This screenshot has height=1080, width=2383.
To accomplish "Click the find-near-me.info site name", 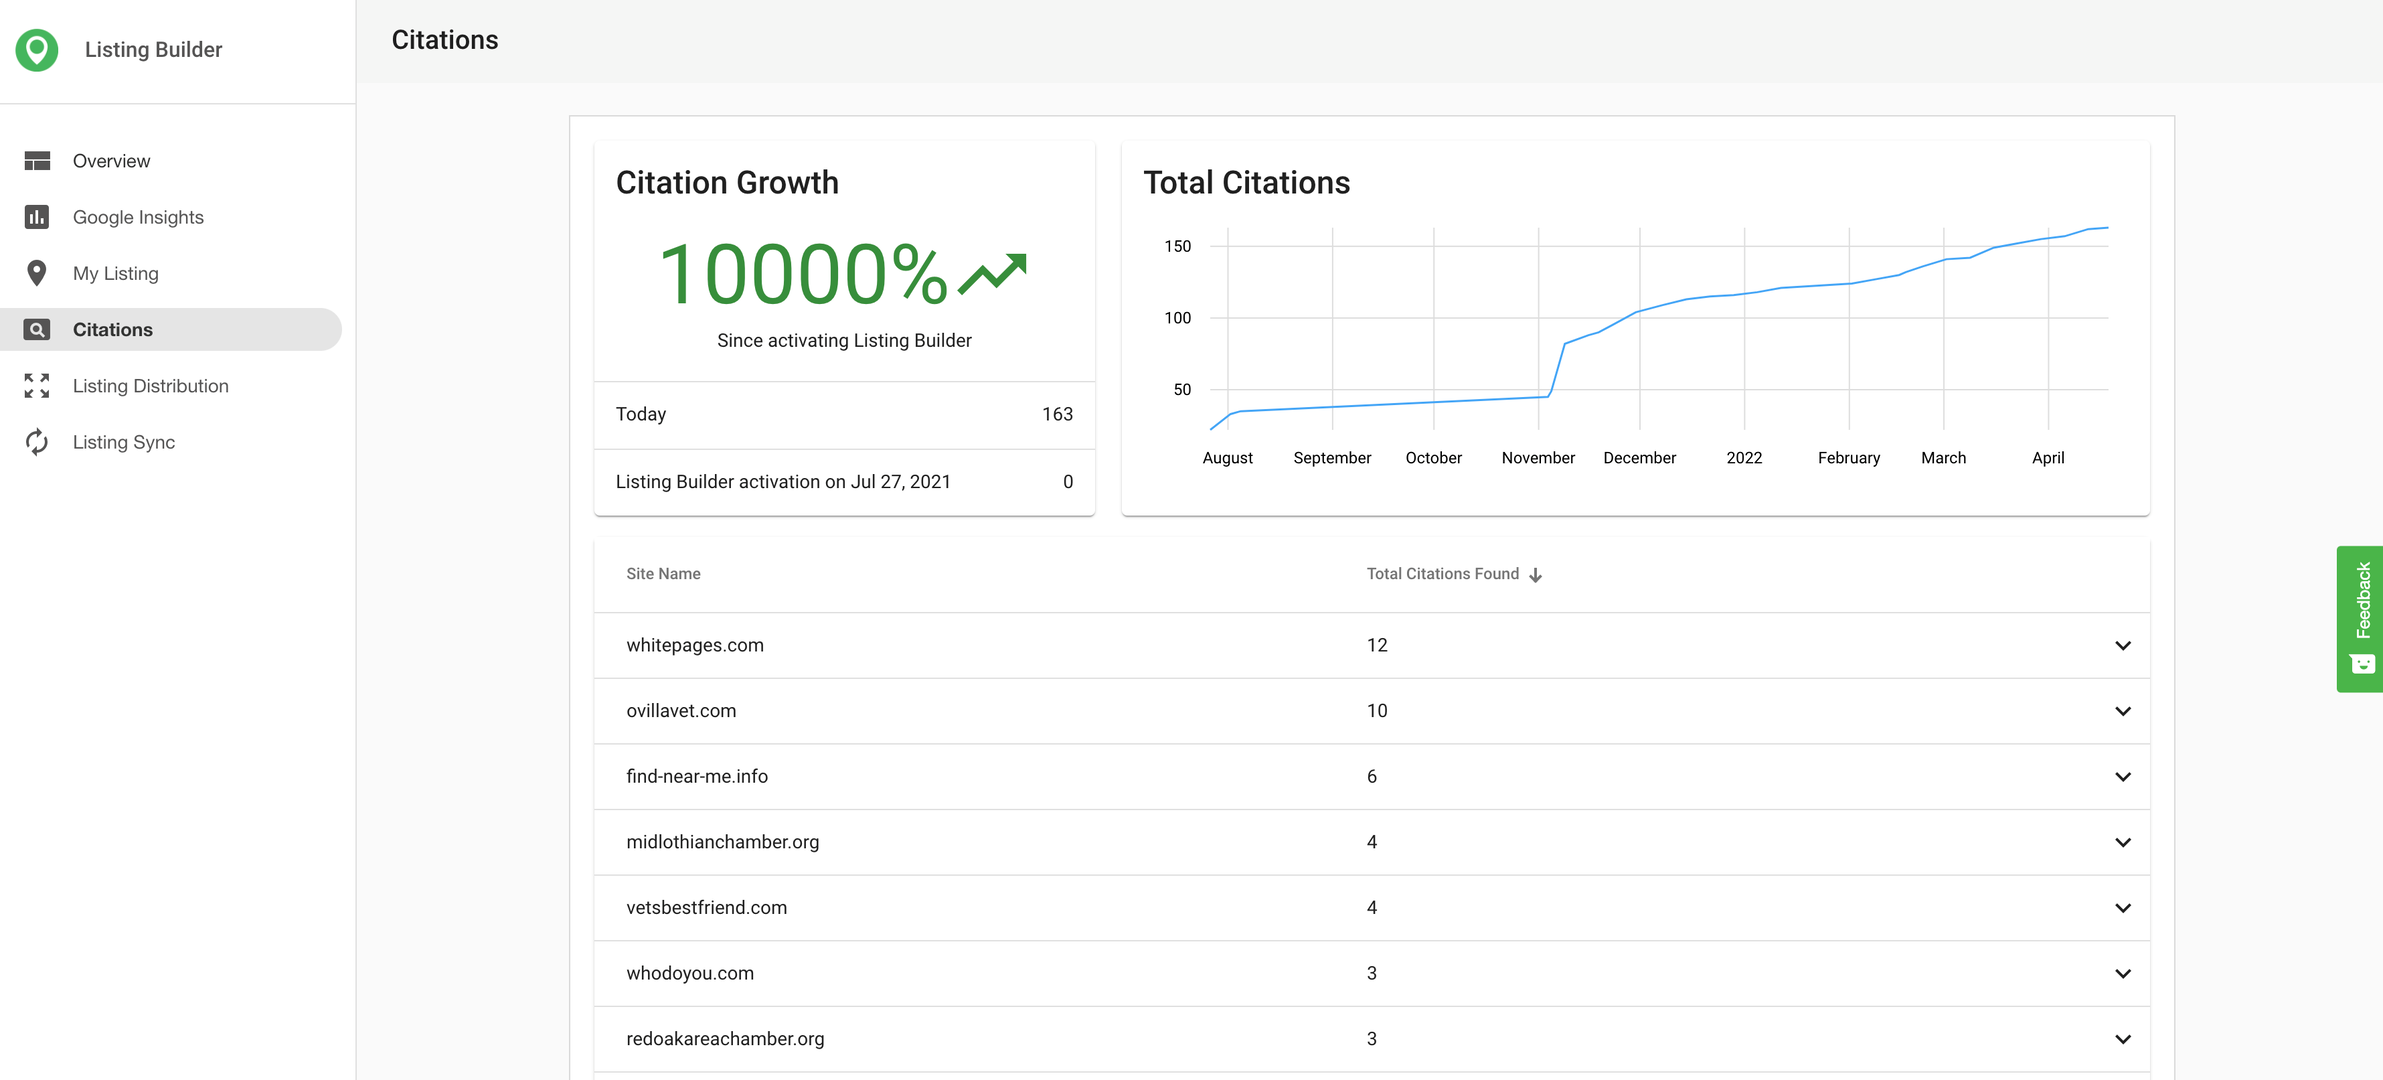I will point(697,776).
